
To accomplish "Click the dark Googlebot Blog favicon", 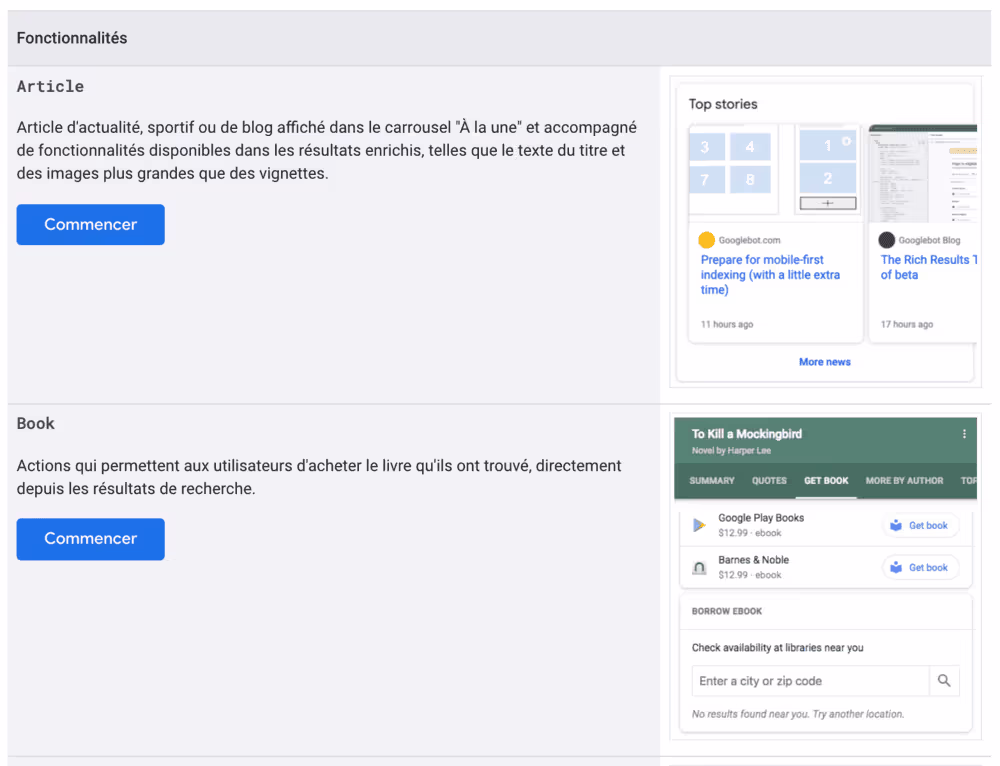I will [x=886, y=240].
